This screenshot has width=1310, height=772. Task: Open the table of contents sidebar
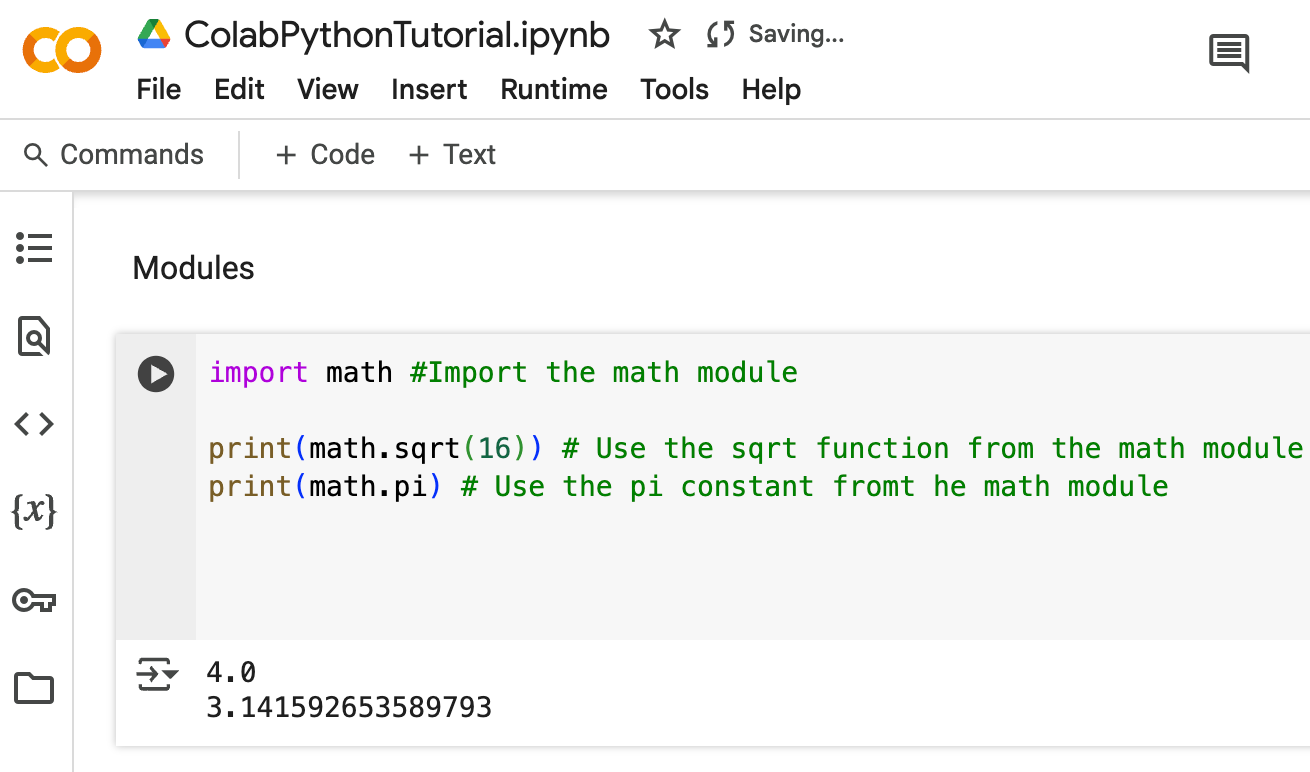(x=34, y=248)
